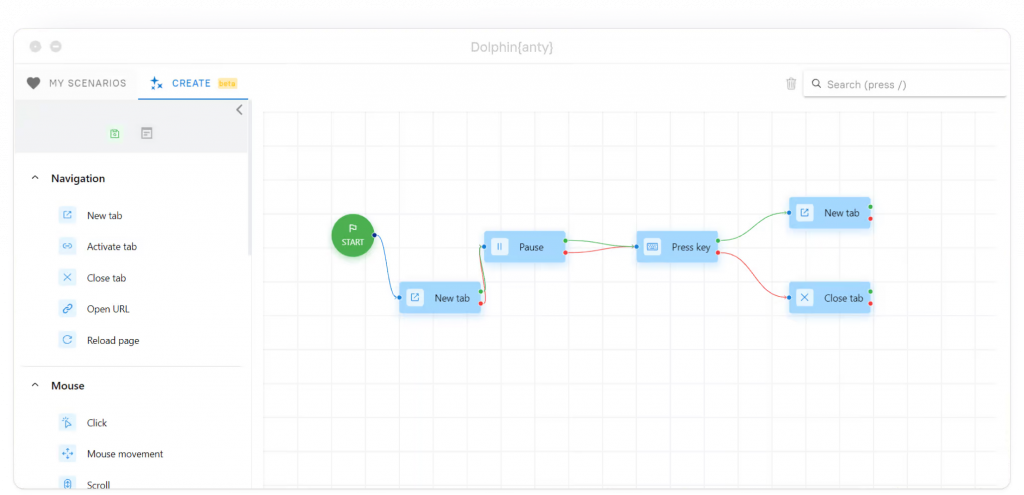Image resolution: width=1024 pixels, height=495 pixels.
Task: Collapse the sidebar with the left chevron
Action: pyautogui.click(x=239, y=110)
